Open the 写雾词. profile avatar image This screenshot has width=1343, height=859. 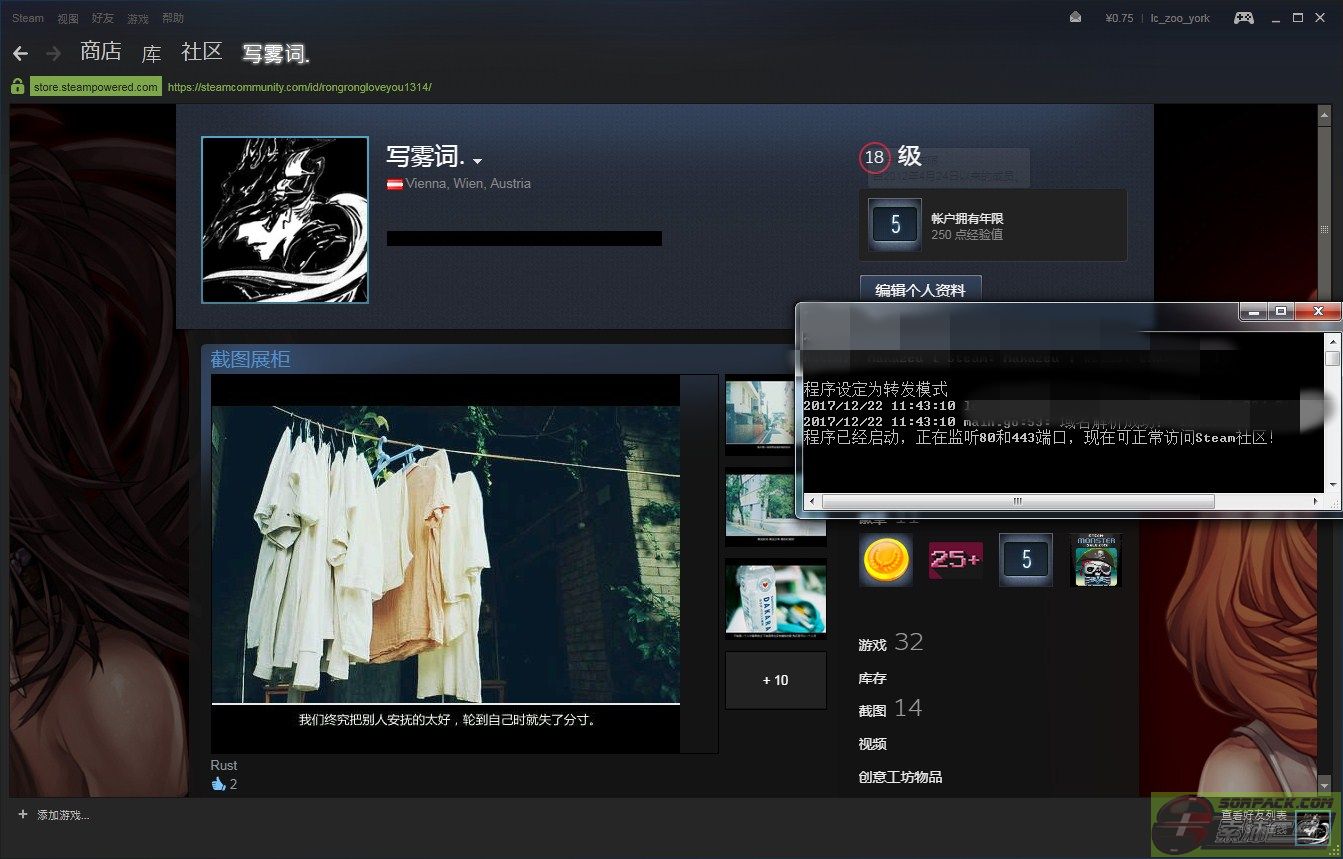(285, 220)
